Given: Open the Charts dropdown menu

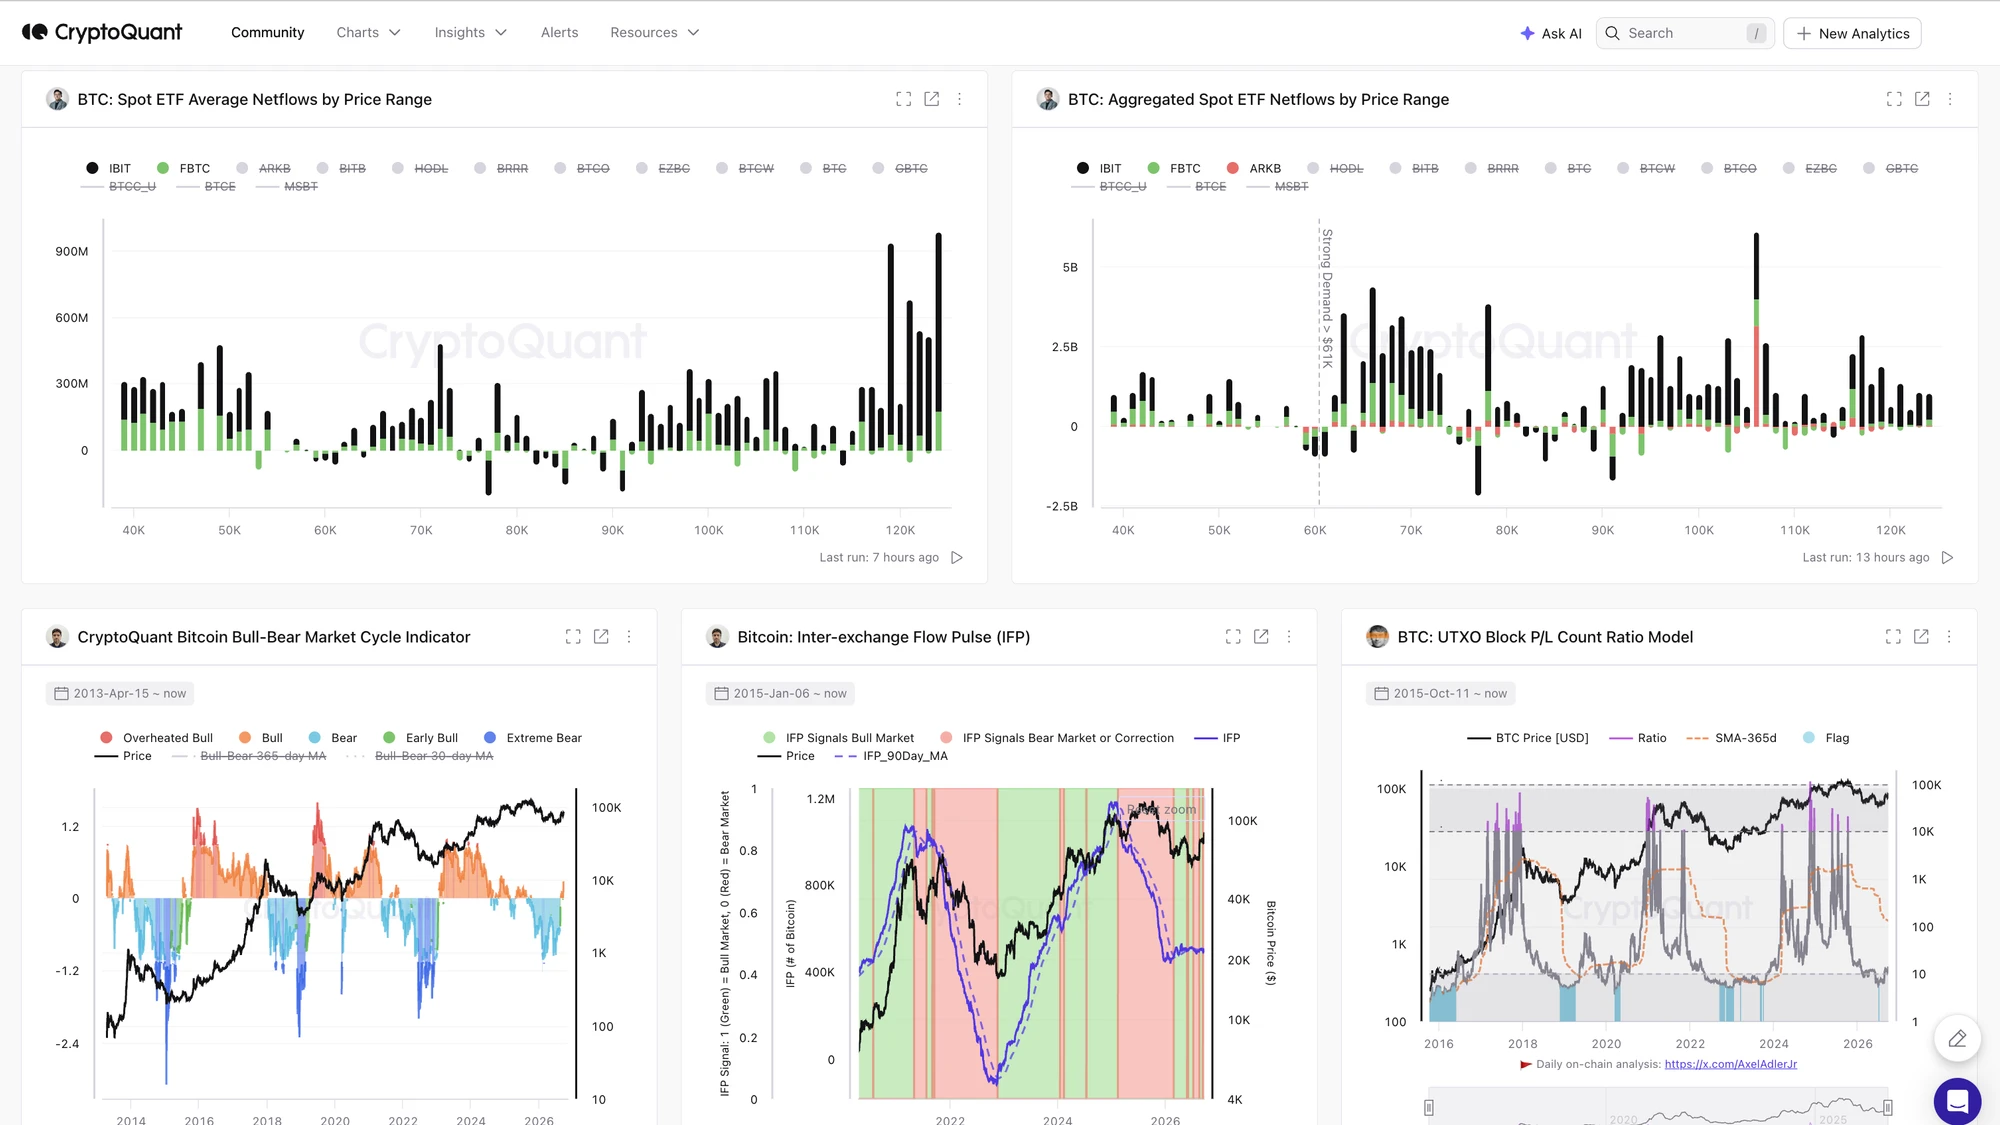Looking at the screenshot, I should pyautogui.click(x=368, y=33).
